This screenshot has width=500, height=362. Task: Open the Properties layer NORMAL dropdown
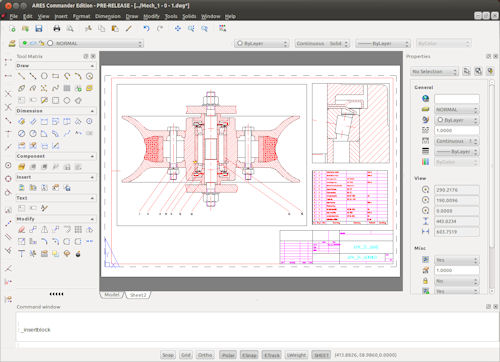[457, 110]
